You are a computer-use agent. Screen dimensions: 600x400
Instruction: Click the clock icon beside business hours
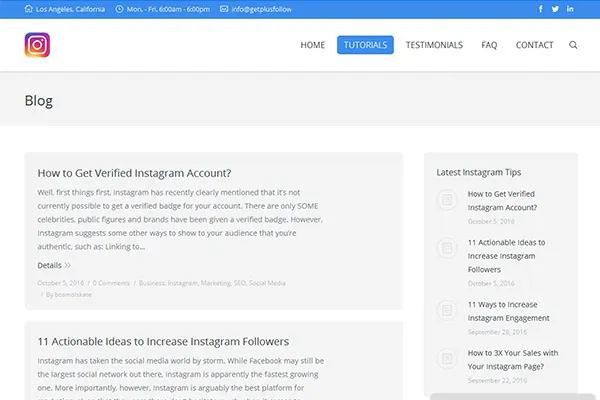point(120,9)
